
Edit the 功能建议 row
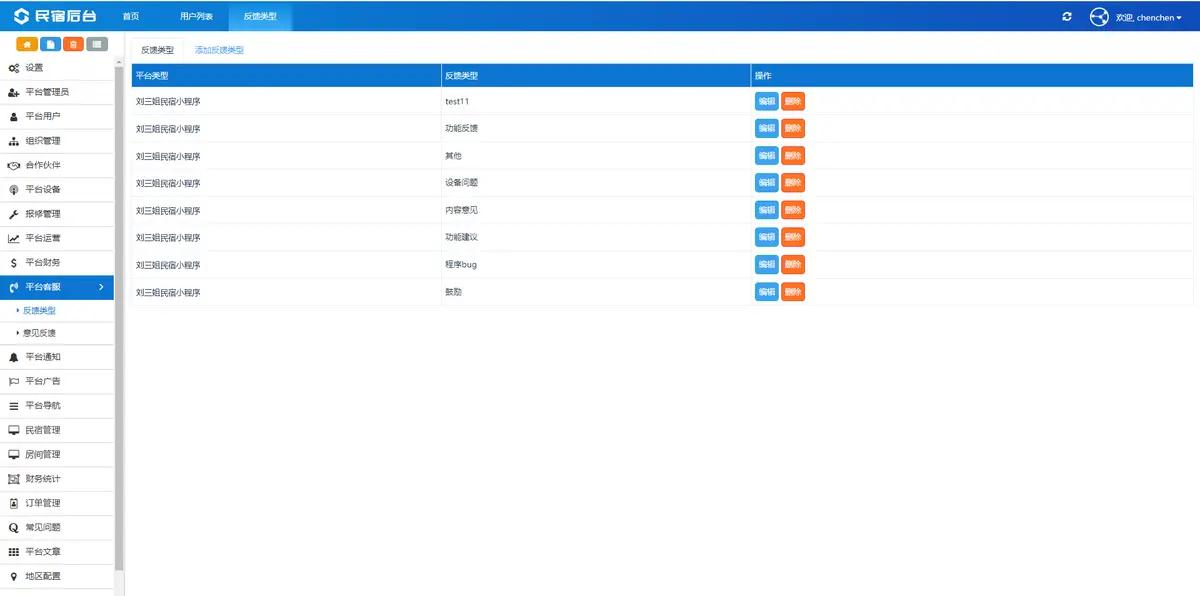[x=766, y=237]
